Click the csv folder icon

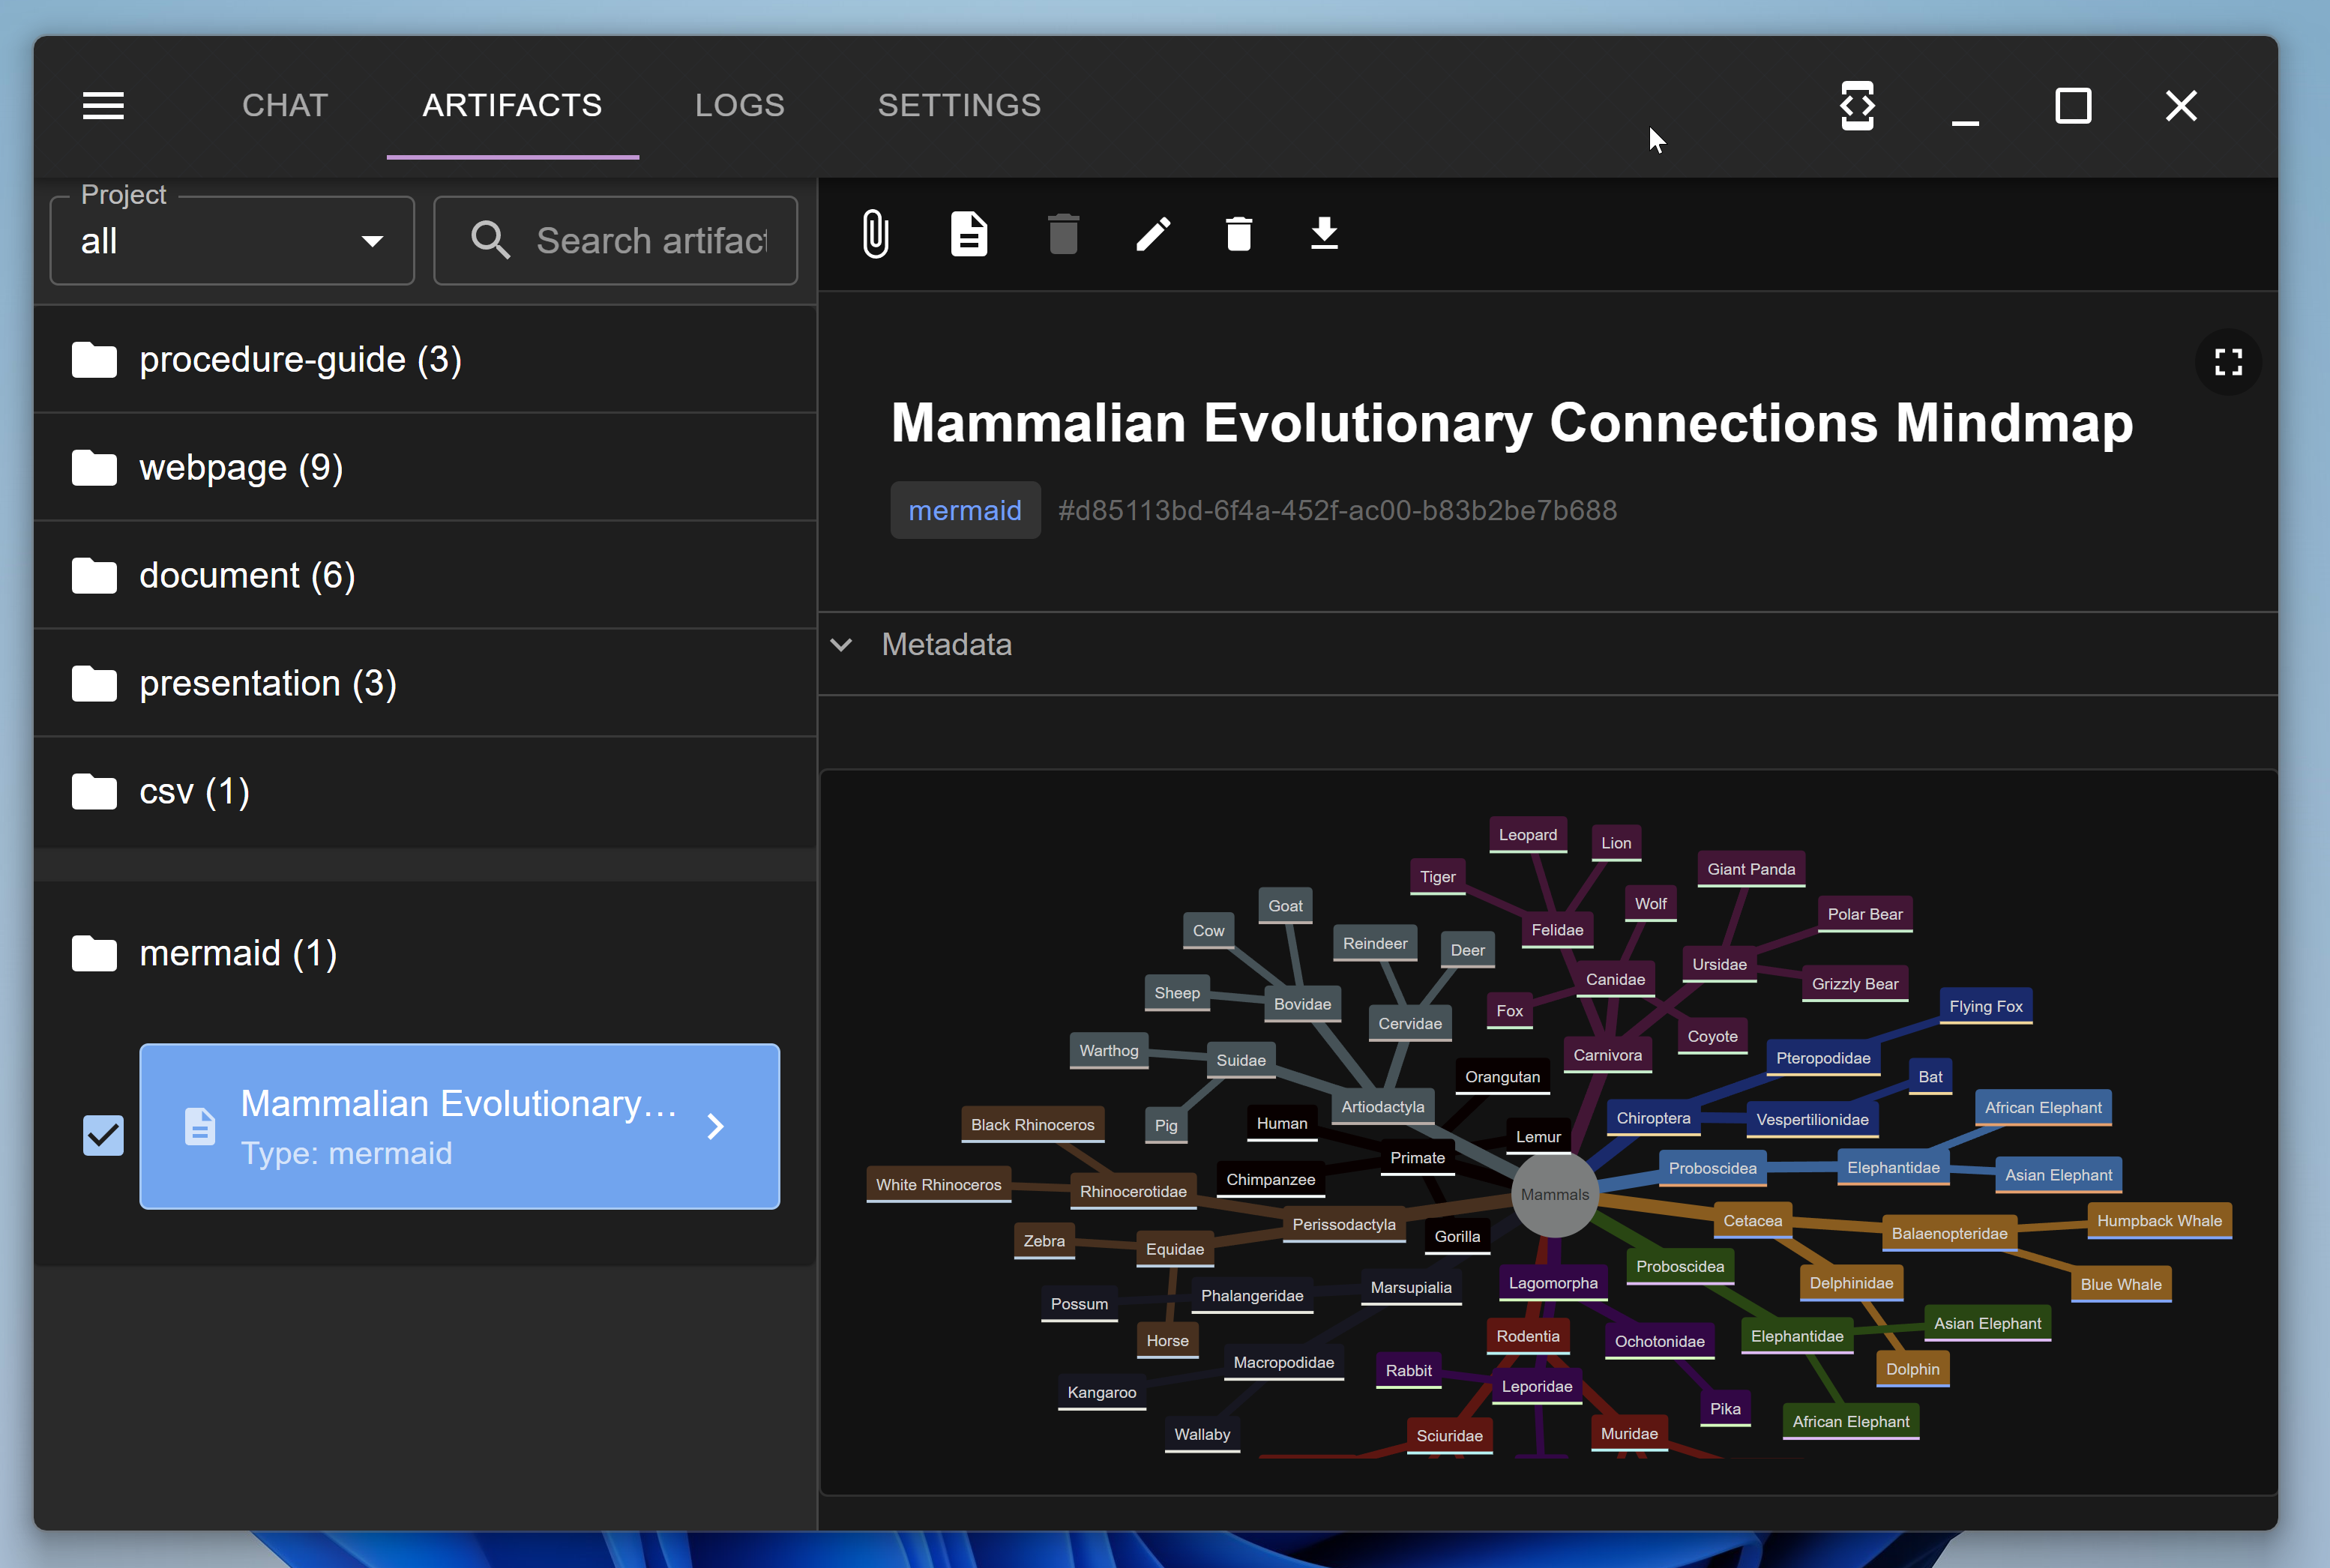coord(94,792)
